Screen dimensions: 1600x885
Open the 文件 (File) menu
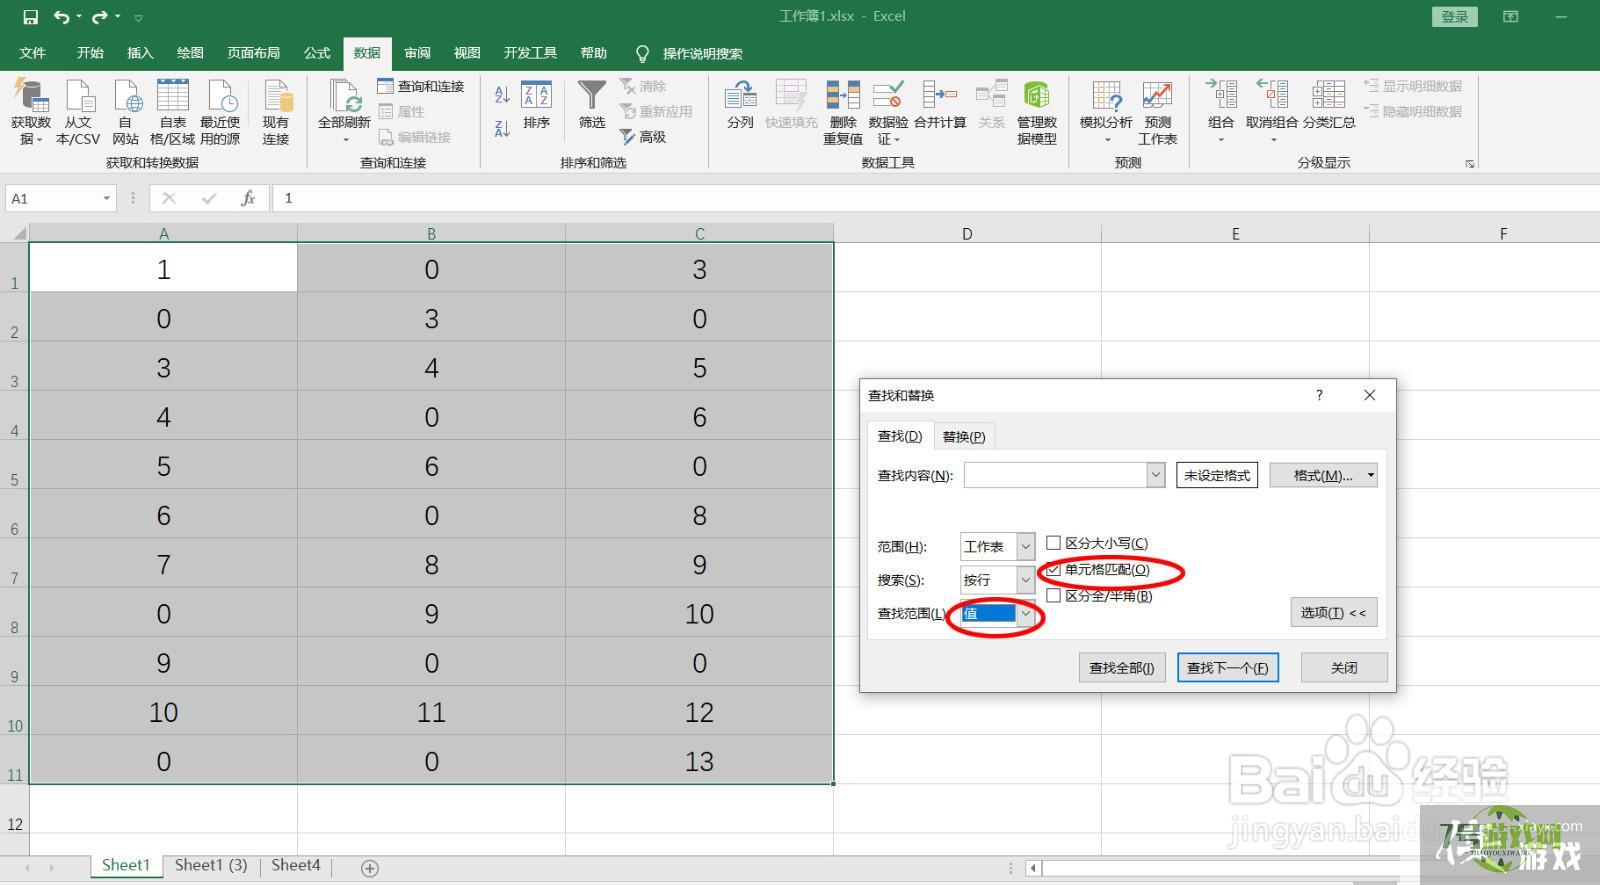point(33,53)
